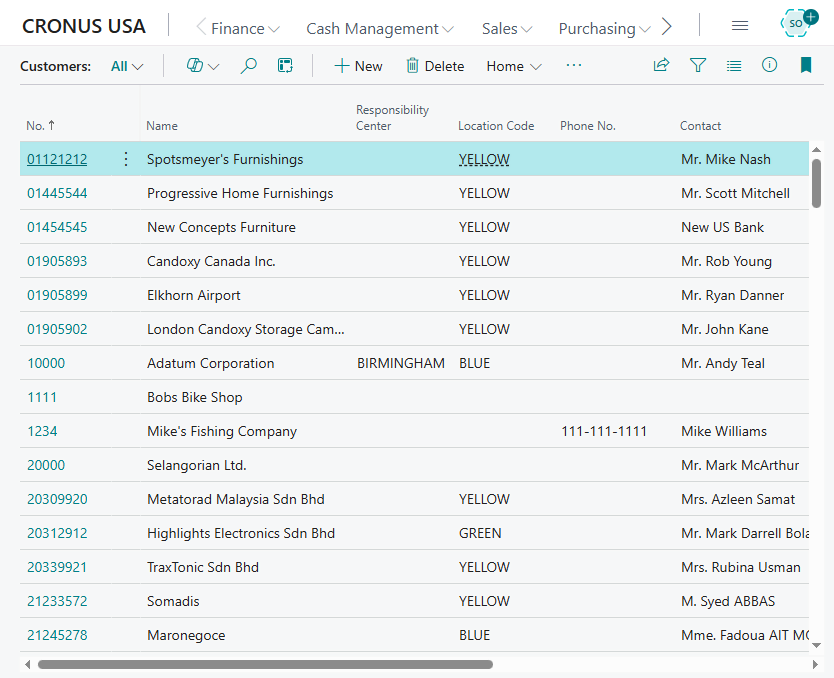
Task: Click the Edit List icon in the toolbar
Action: pos(285,66)
